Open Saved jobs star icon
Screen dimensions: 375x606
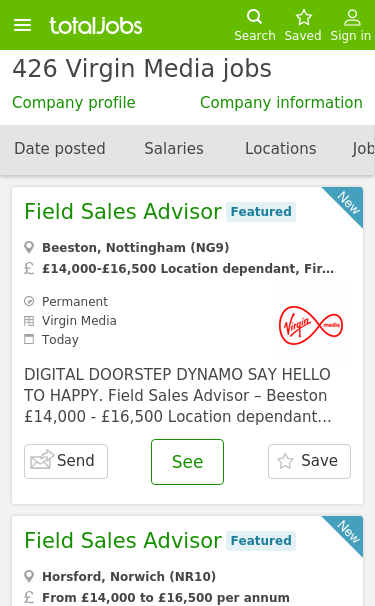pyautogui.click(x=303, y=17)
